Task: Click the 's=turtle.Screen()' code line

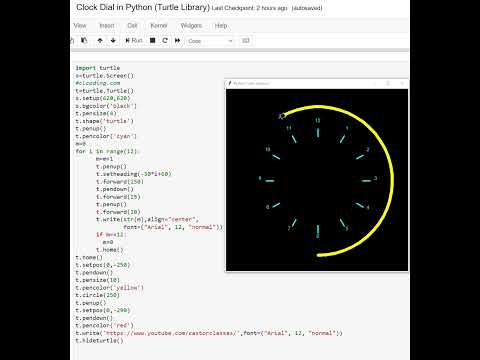Action: pos(104,76)
